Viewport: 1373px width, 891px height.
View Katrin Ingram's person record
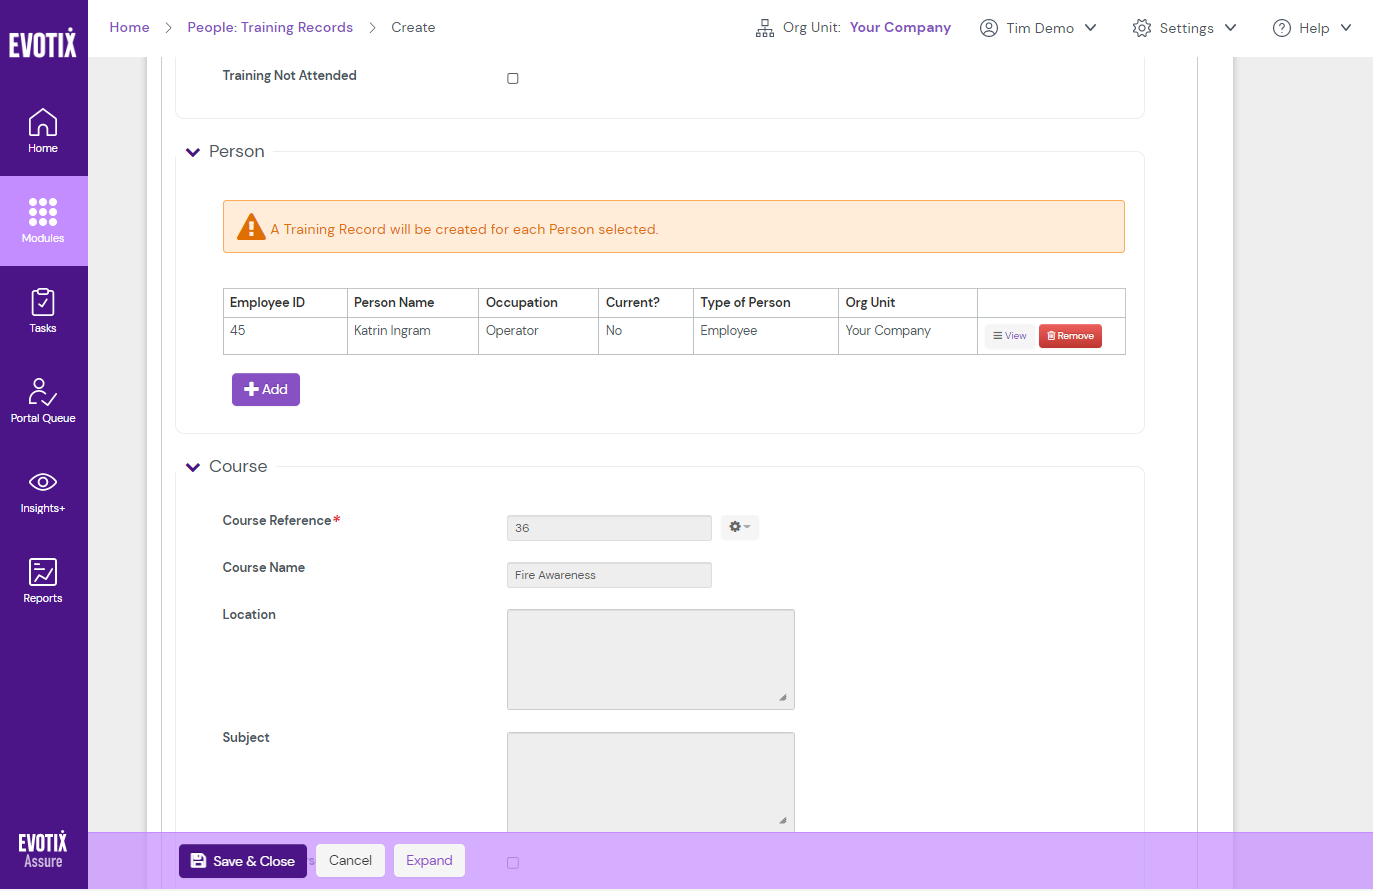click(x=1009, y=336)
